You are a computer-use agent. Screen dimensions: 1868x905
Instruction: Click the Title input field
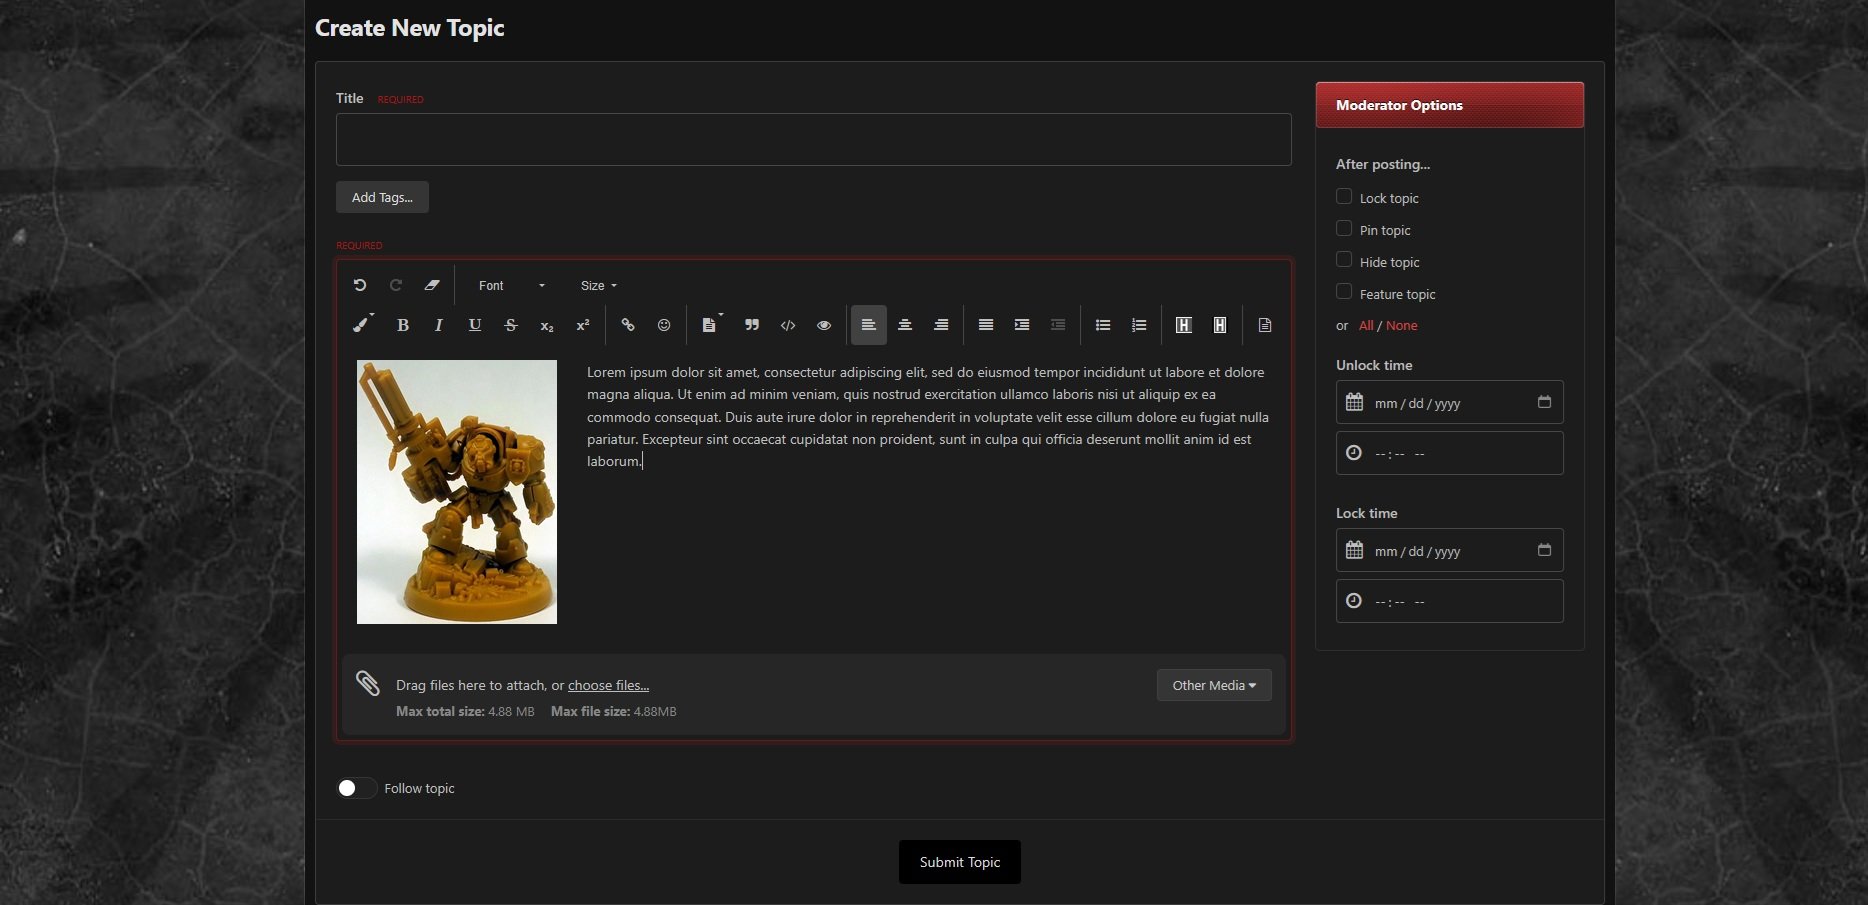coord(813,139)
